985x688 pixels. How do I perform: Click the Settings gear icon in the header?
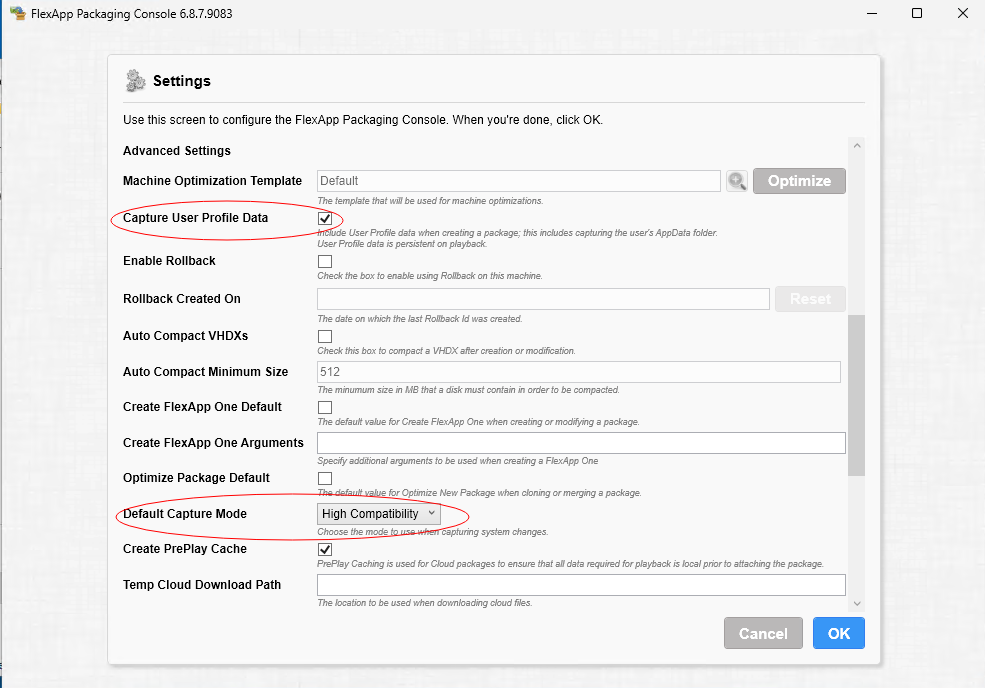[135, 81]
